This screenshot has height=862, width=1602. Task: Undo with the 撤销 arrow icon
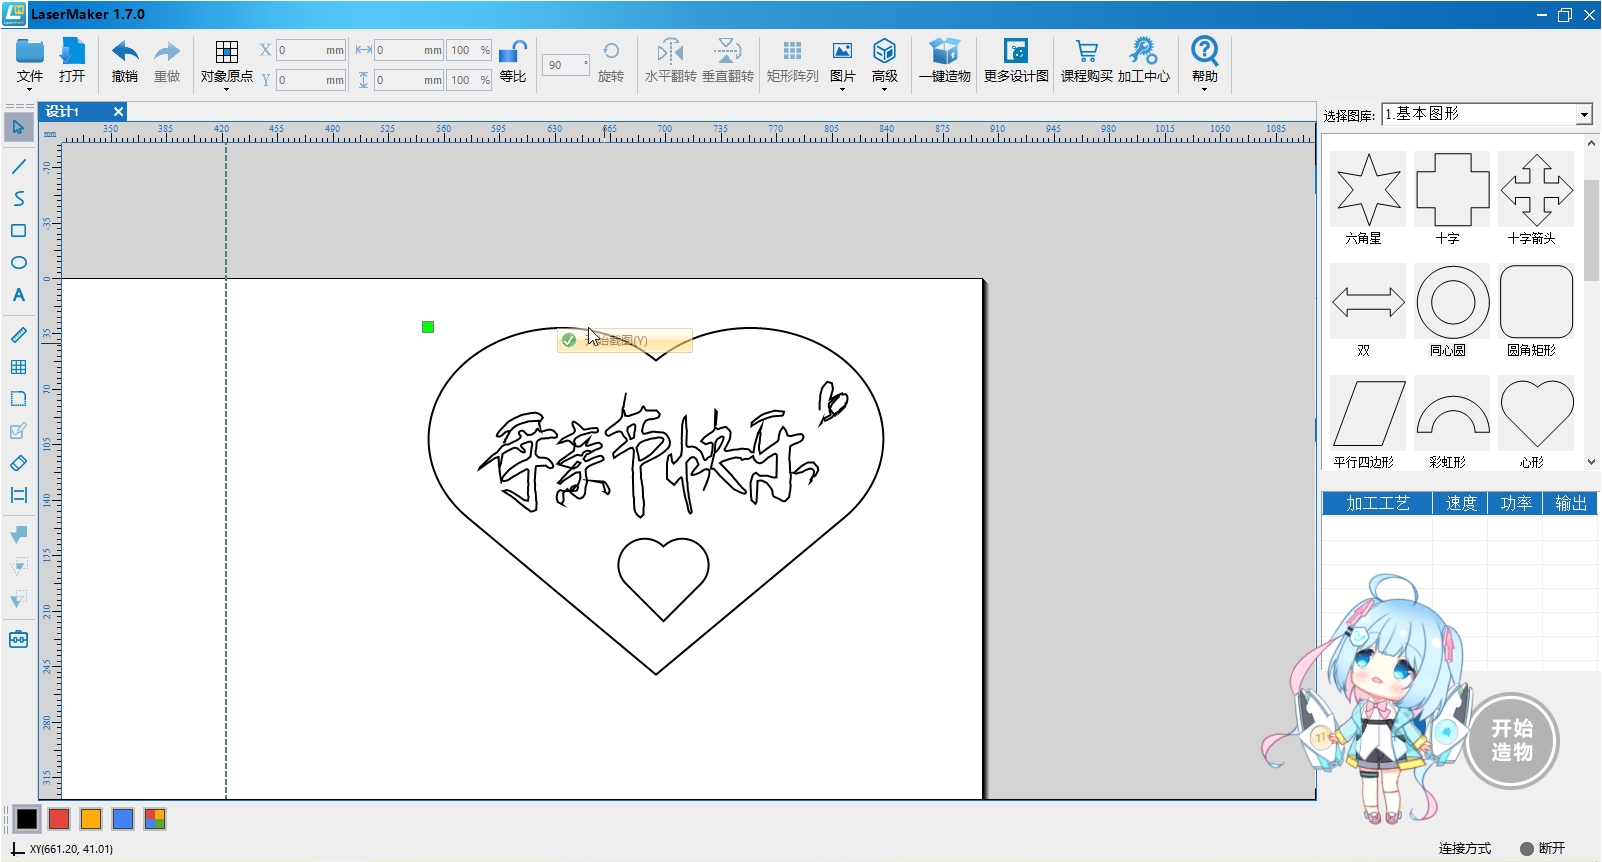125,51
